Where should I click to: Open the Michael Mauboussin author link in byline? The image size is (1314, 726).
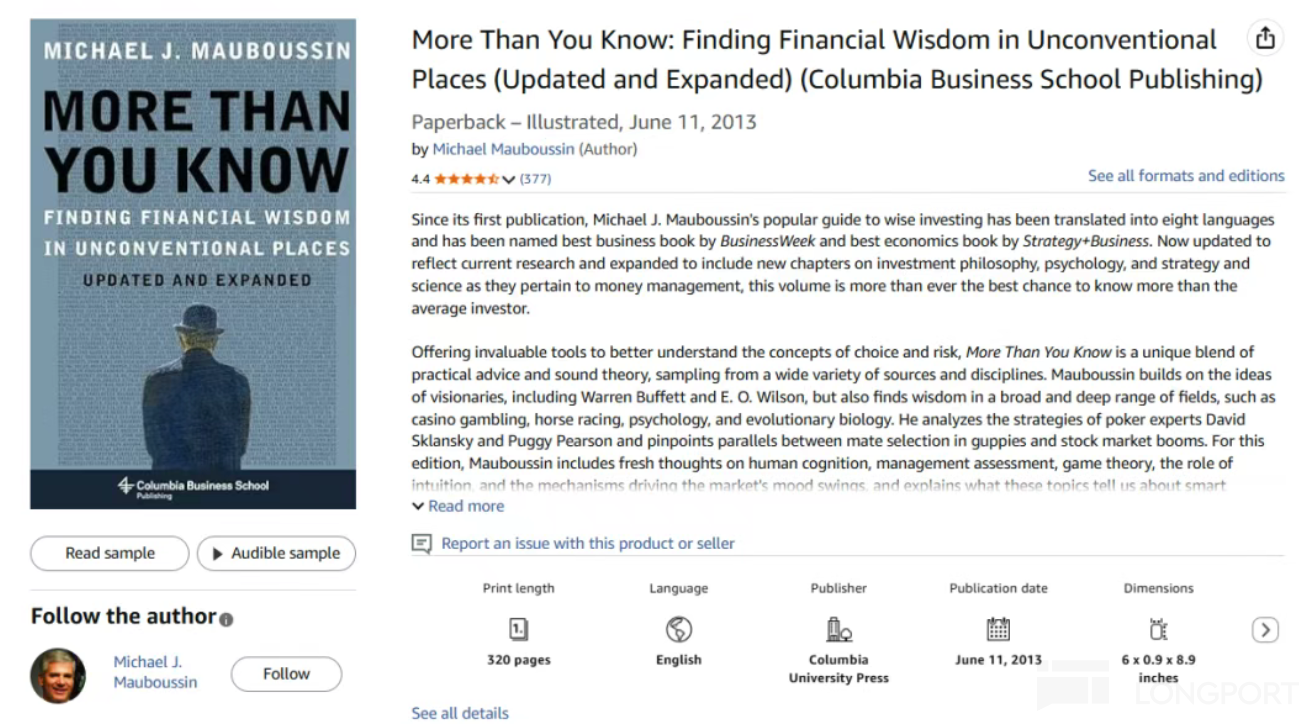503,149
